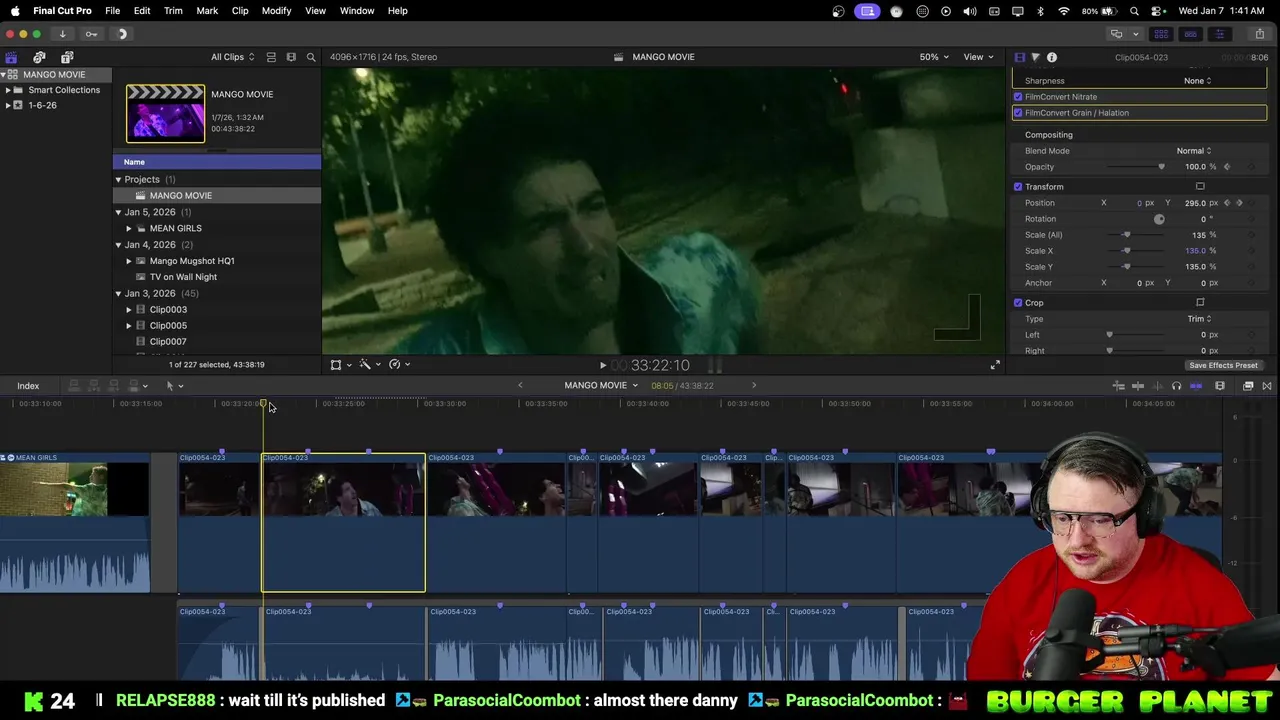Open the Transitions browser icon
The width and height of the screenshot is (1280, 720).
pos(1267,386)
